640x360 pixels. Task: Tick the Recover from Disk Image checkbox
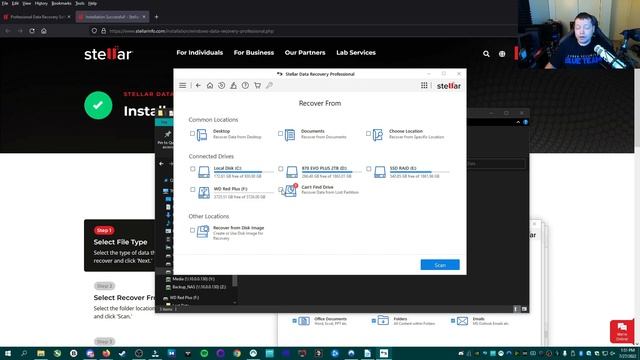click(192, 230)
